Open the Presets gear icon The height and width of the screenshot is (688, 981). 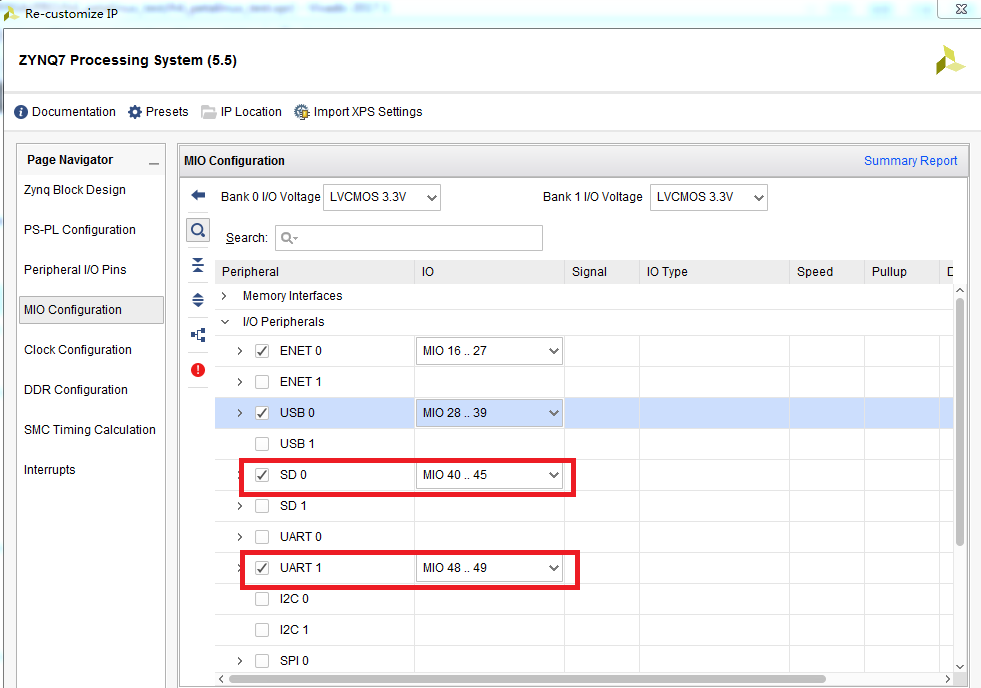135,112
